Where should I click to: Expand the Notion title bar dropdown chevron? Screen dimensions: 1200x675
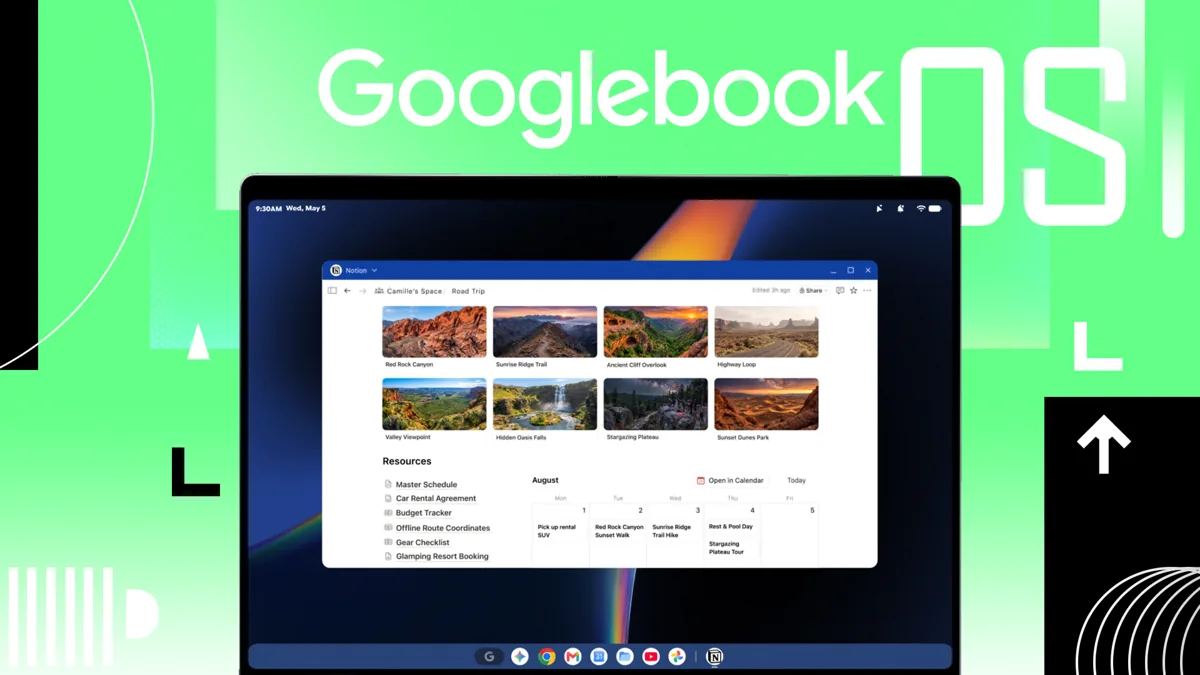pos(375,270)
